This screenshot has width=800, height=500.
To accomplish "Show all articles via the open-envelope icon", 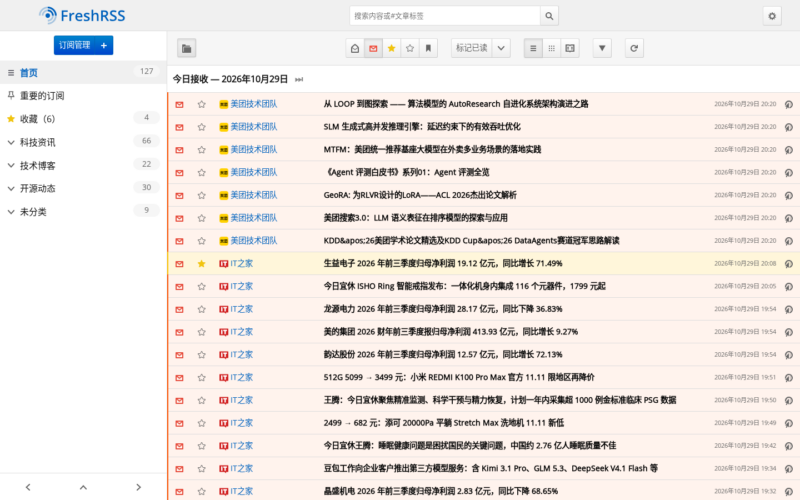I will point(355,48).
